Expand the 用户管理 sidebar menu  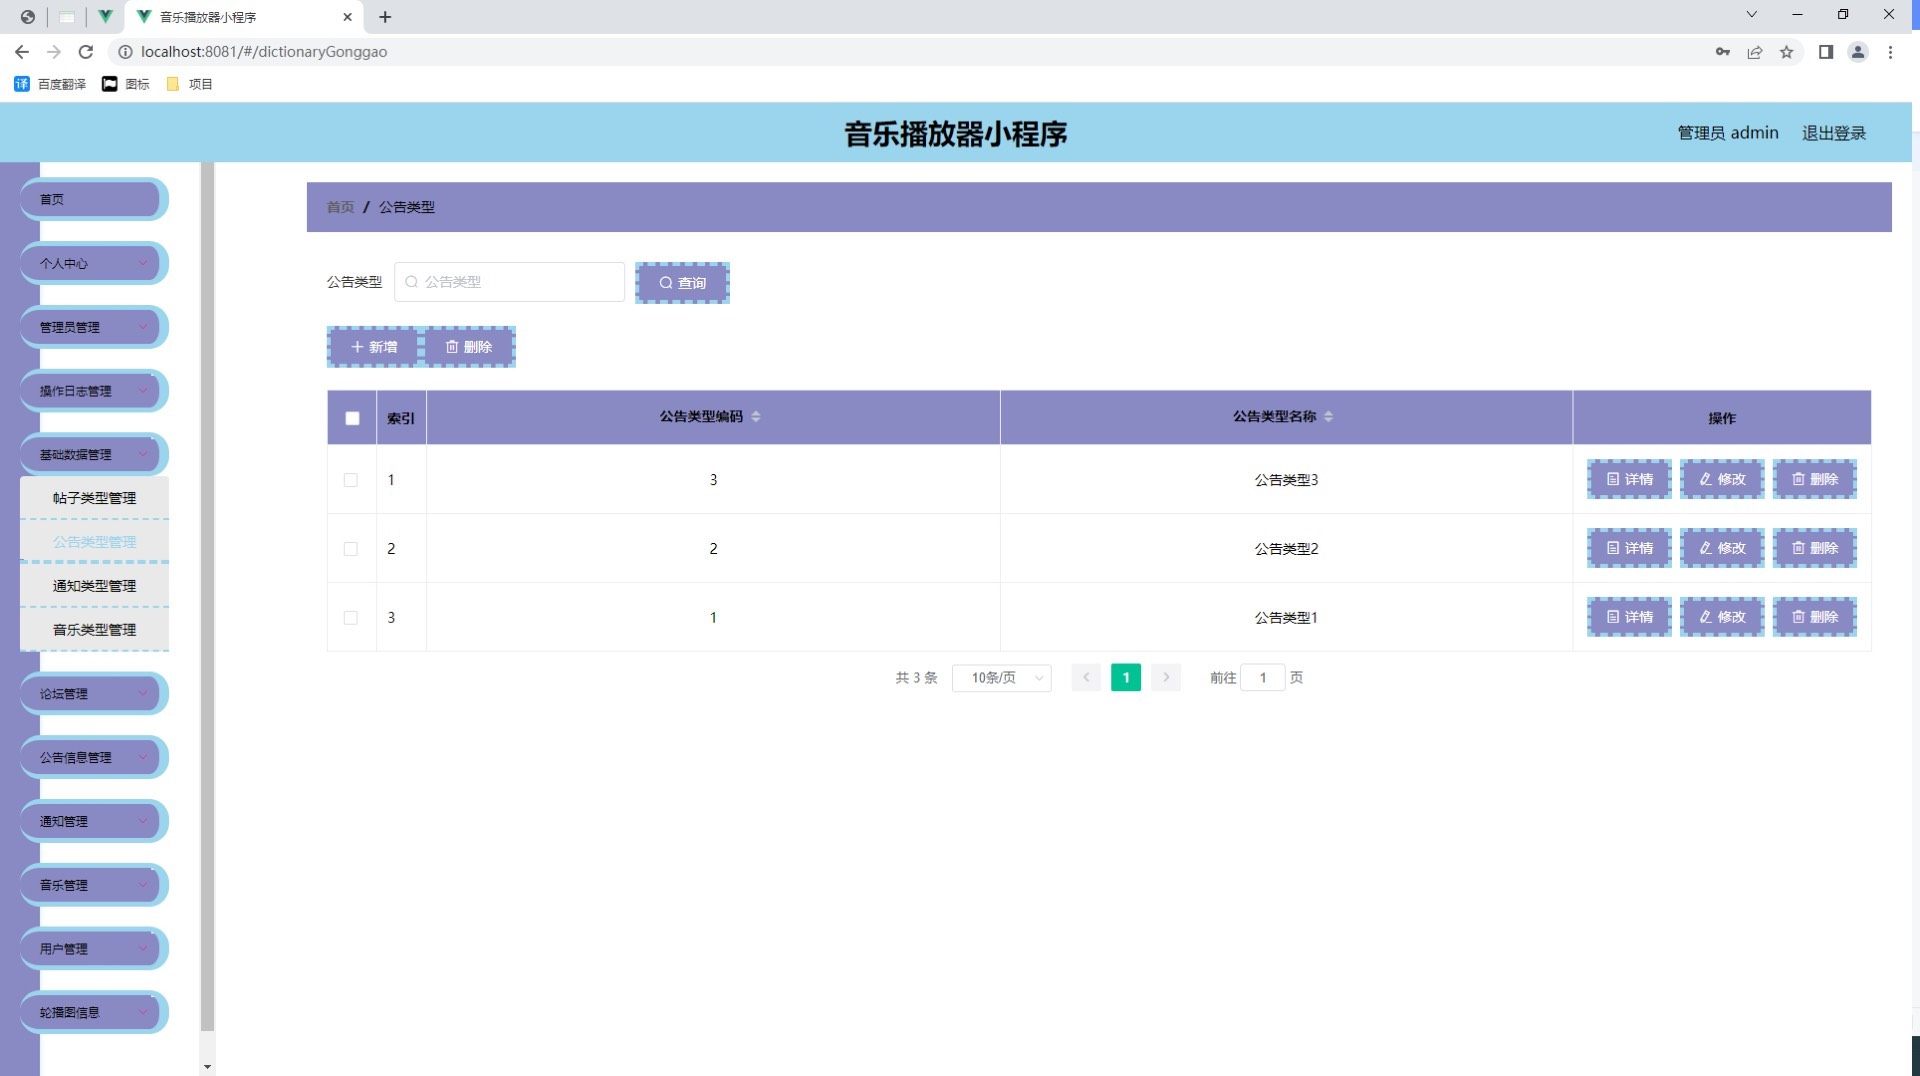point(93,949)
